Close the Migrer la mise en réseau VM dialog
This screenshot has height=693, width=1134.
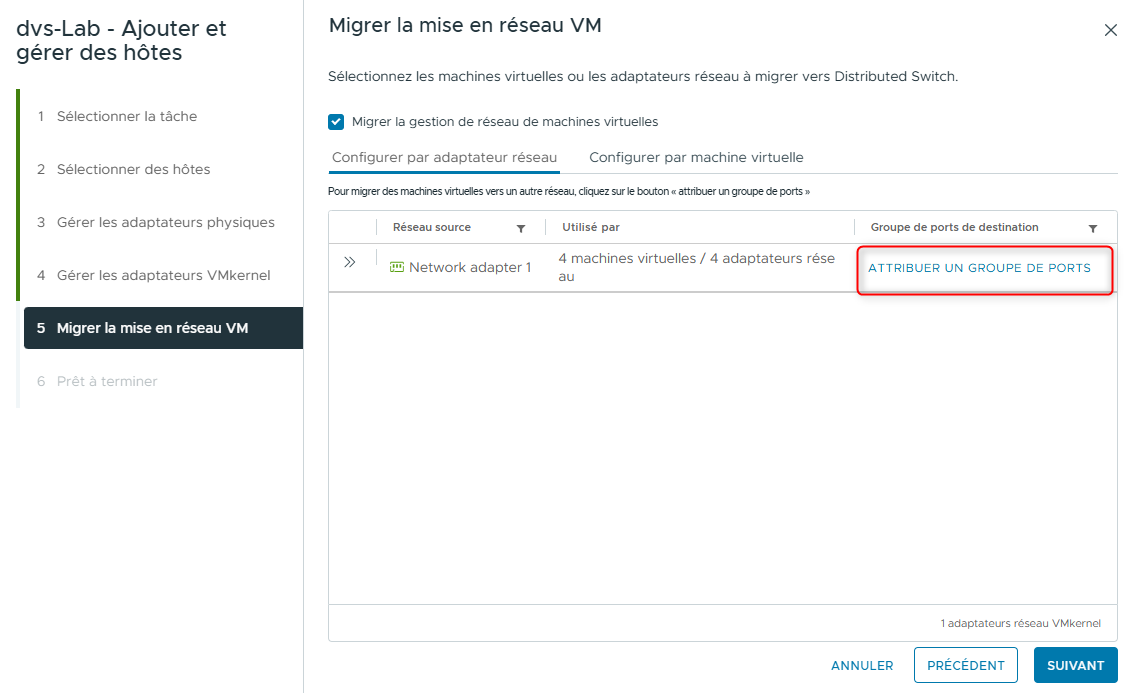[x=1110, y=30]
